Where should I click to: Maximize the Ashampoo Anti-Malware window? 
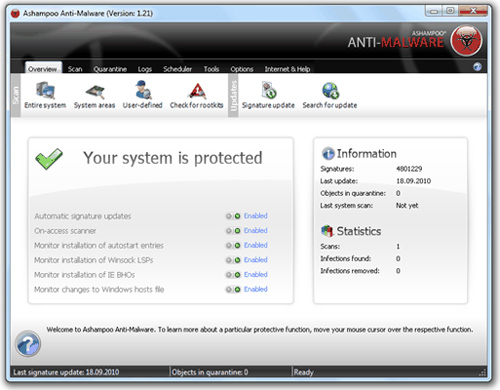click(450, 11)
